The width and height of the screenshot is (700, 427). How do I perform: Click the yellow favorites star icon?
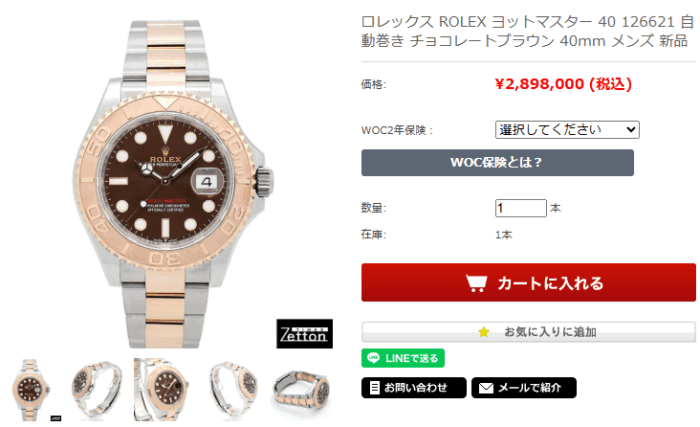click(x=483, y=332)
